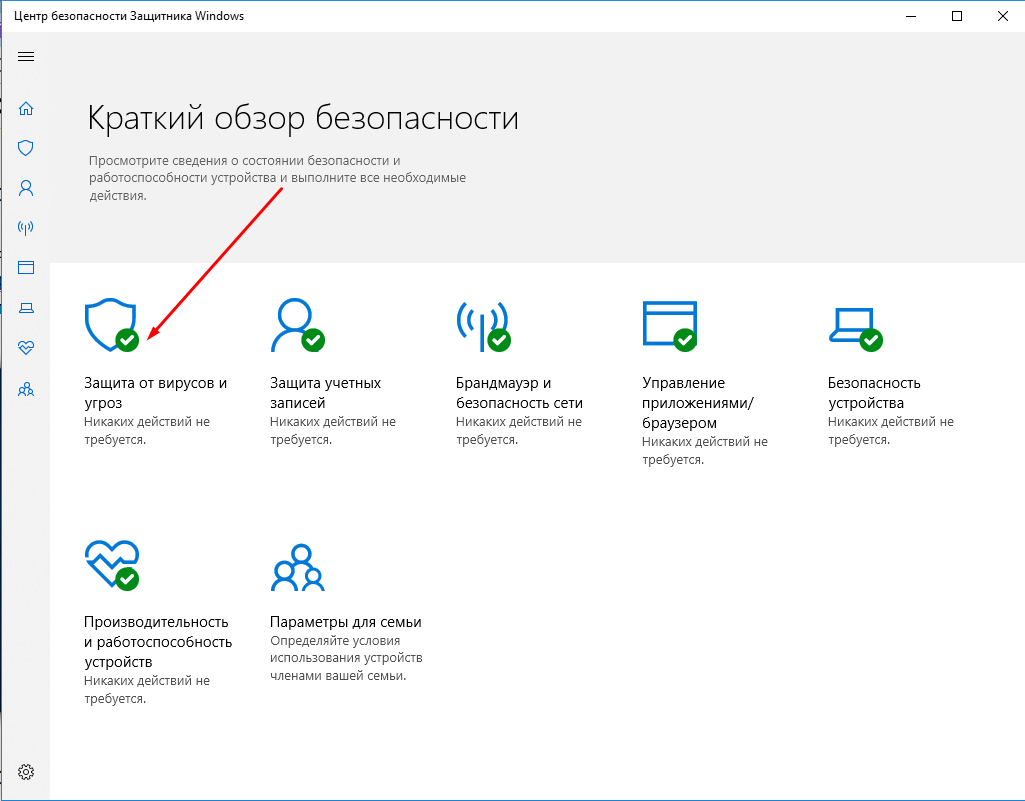The height and width of the screenshot is (801, 1025).
Task: Click window title 'Центр безопасности Защитника Windows'
Action: pos(129,16)
